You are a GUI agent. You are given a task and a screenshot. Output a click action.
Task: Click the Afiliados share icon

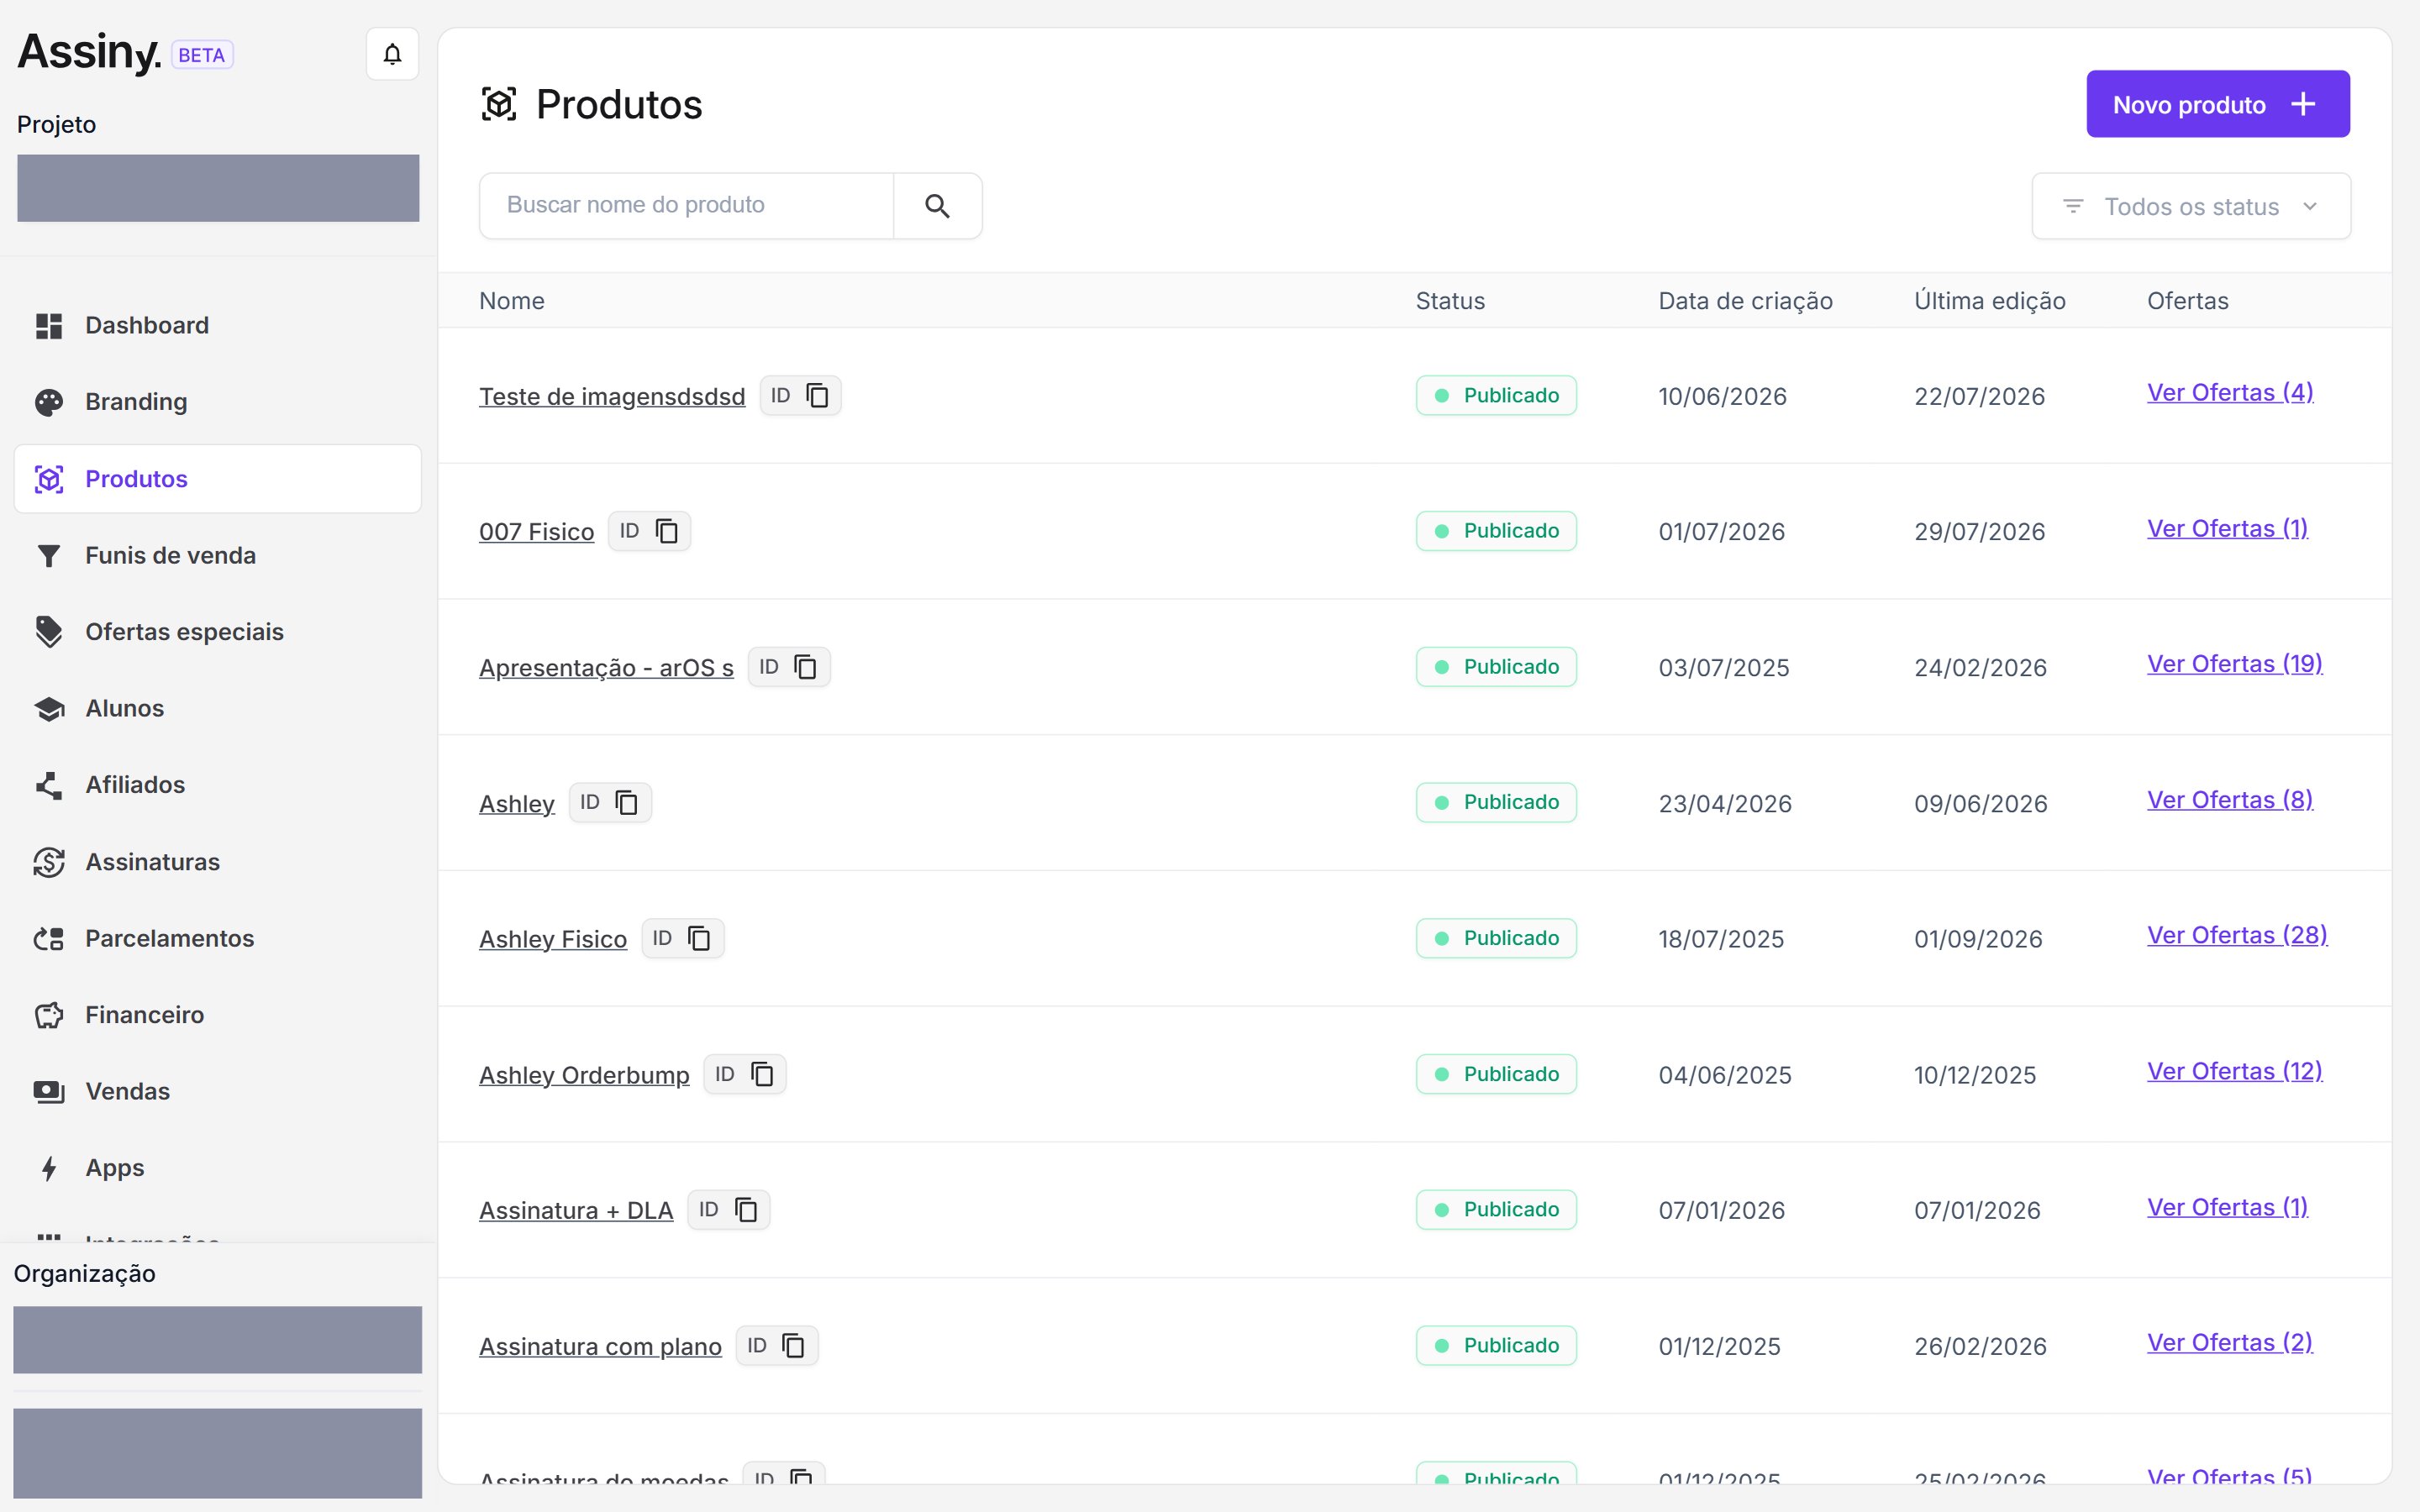tap(49, 785)
